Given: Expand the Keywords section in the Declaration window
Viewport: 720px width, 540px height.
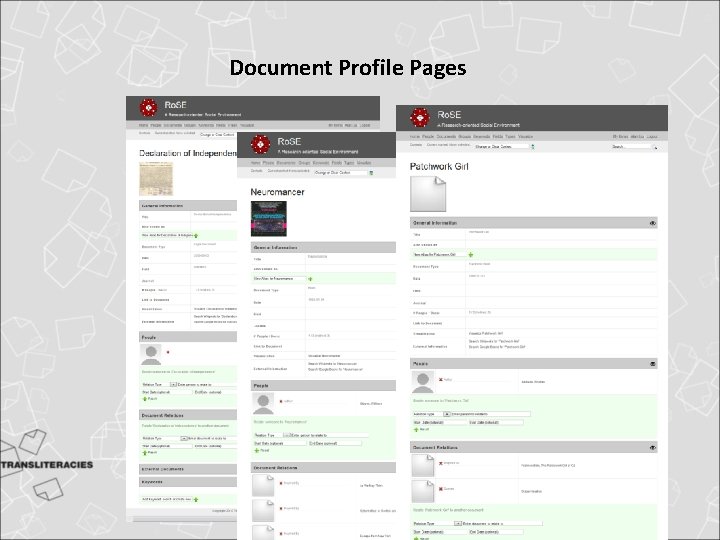Looking at the screenshot, I should [188, 482].
